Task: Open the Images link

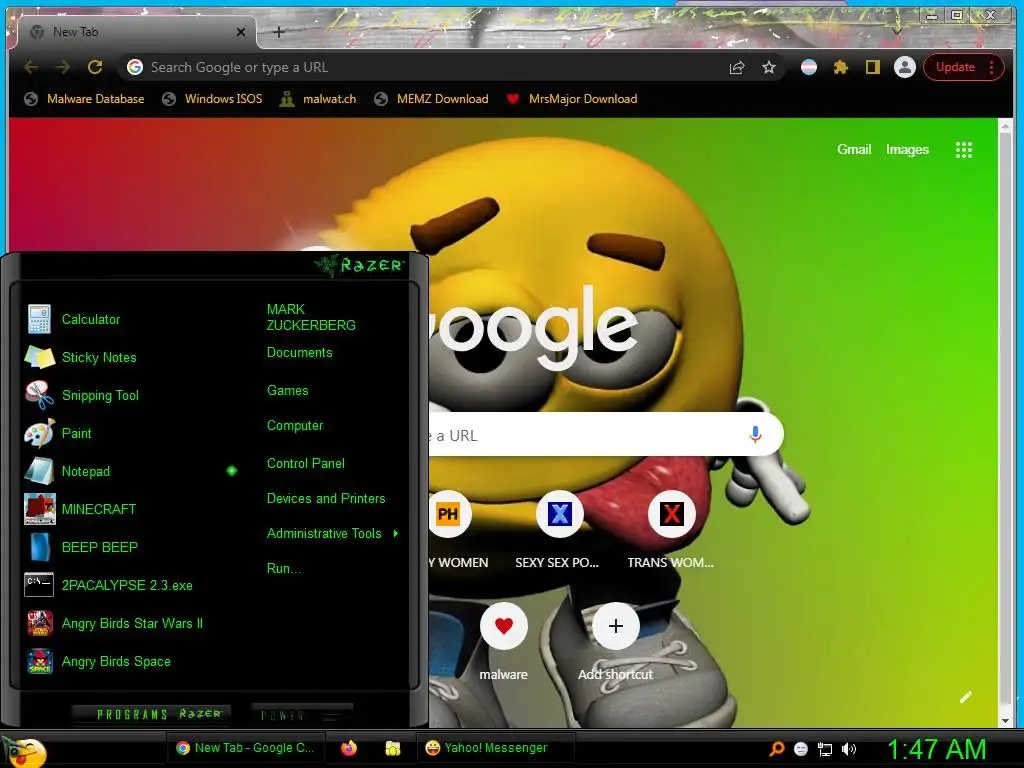Action: [x=907, y=150]
